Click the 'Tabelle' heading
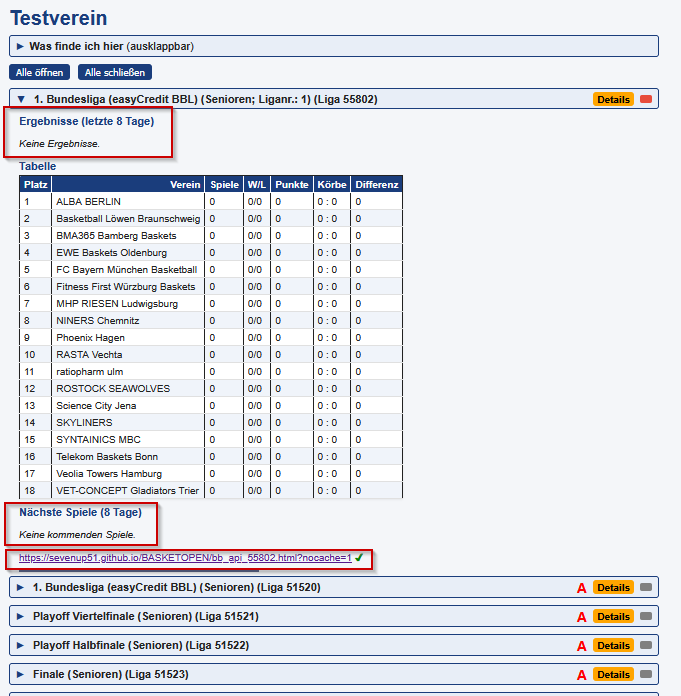This screenshot has width=681, height=696. 37,166
